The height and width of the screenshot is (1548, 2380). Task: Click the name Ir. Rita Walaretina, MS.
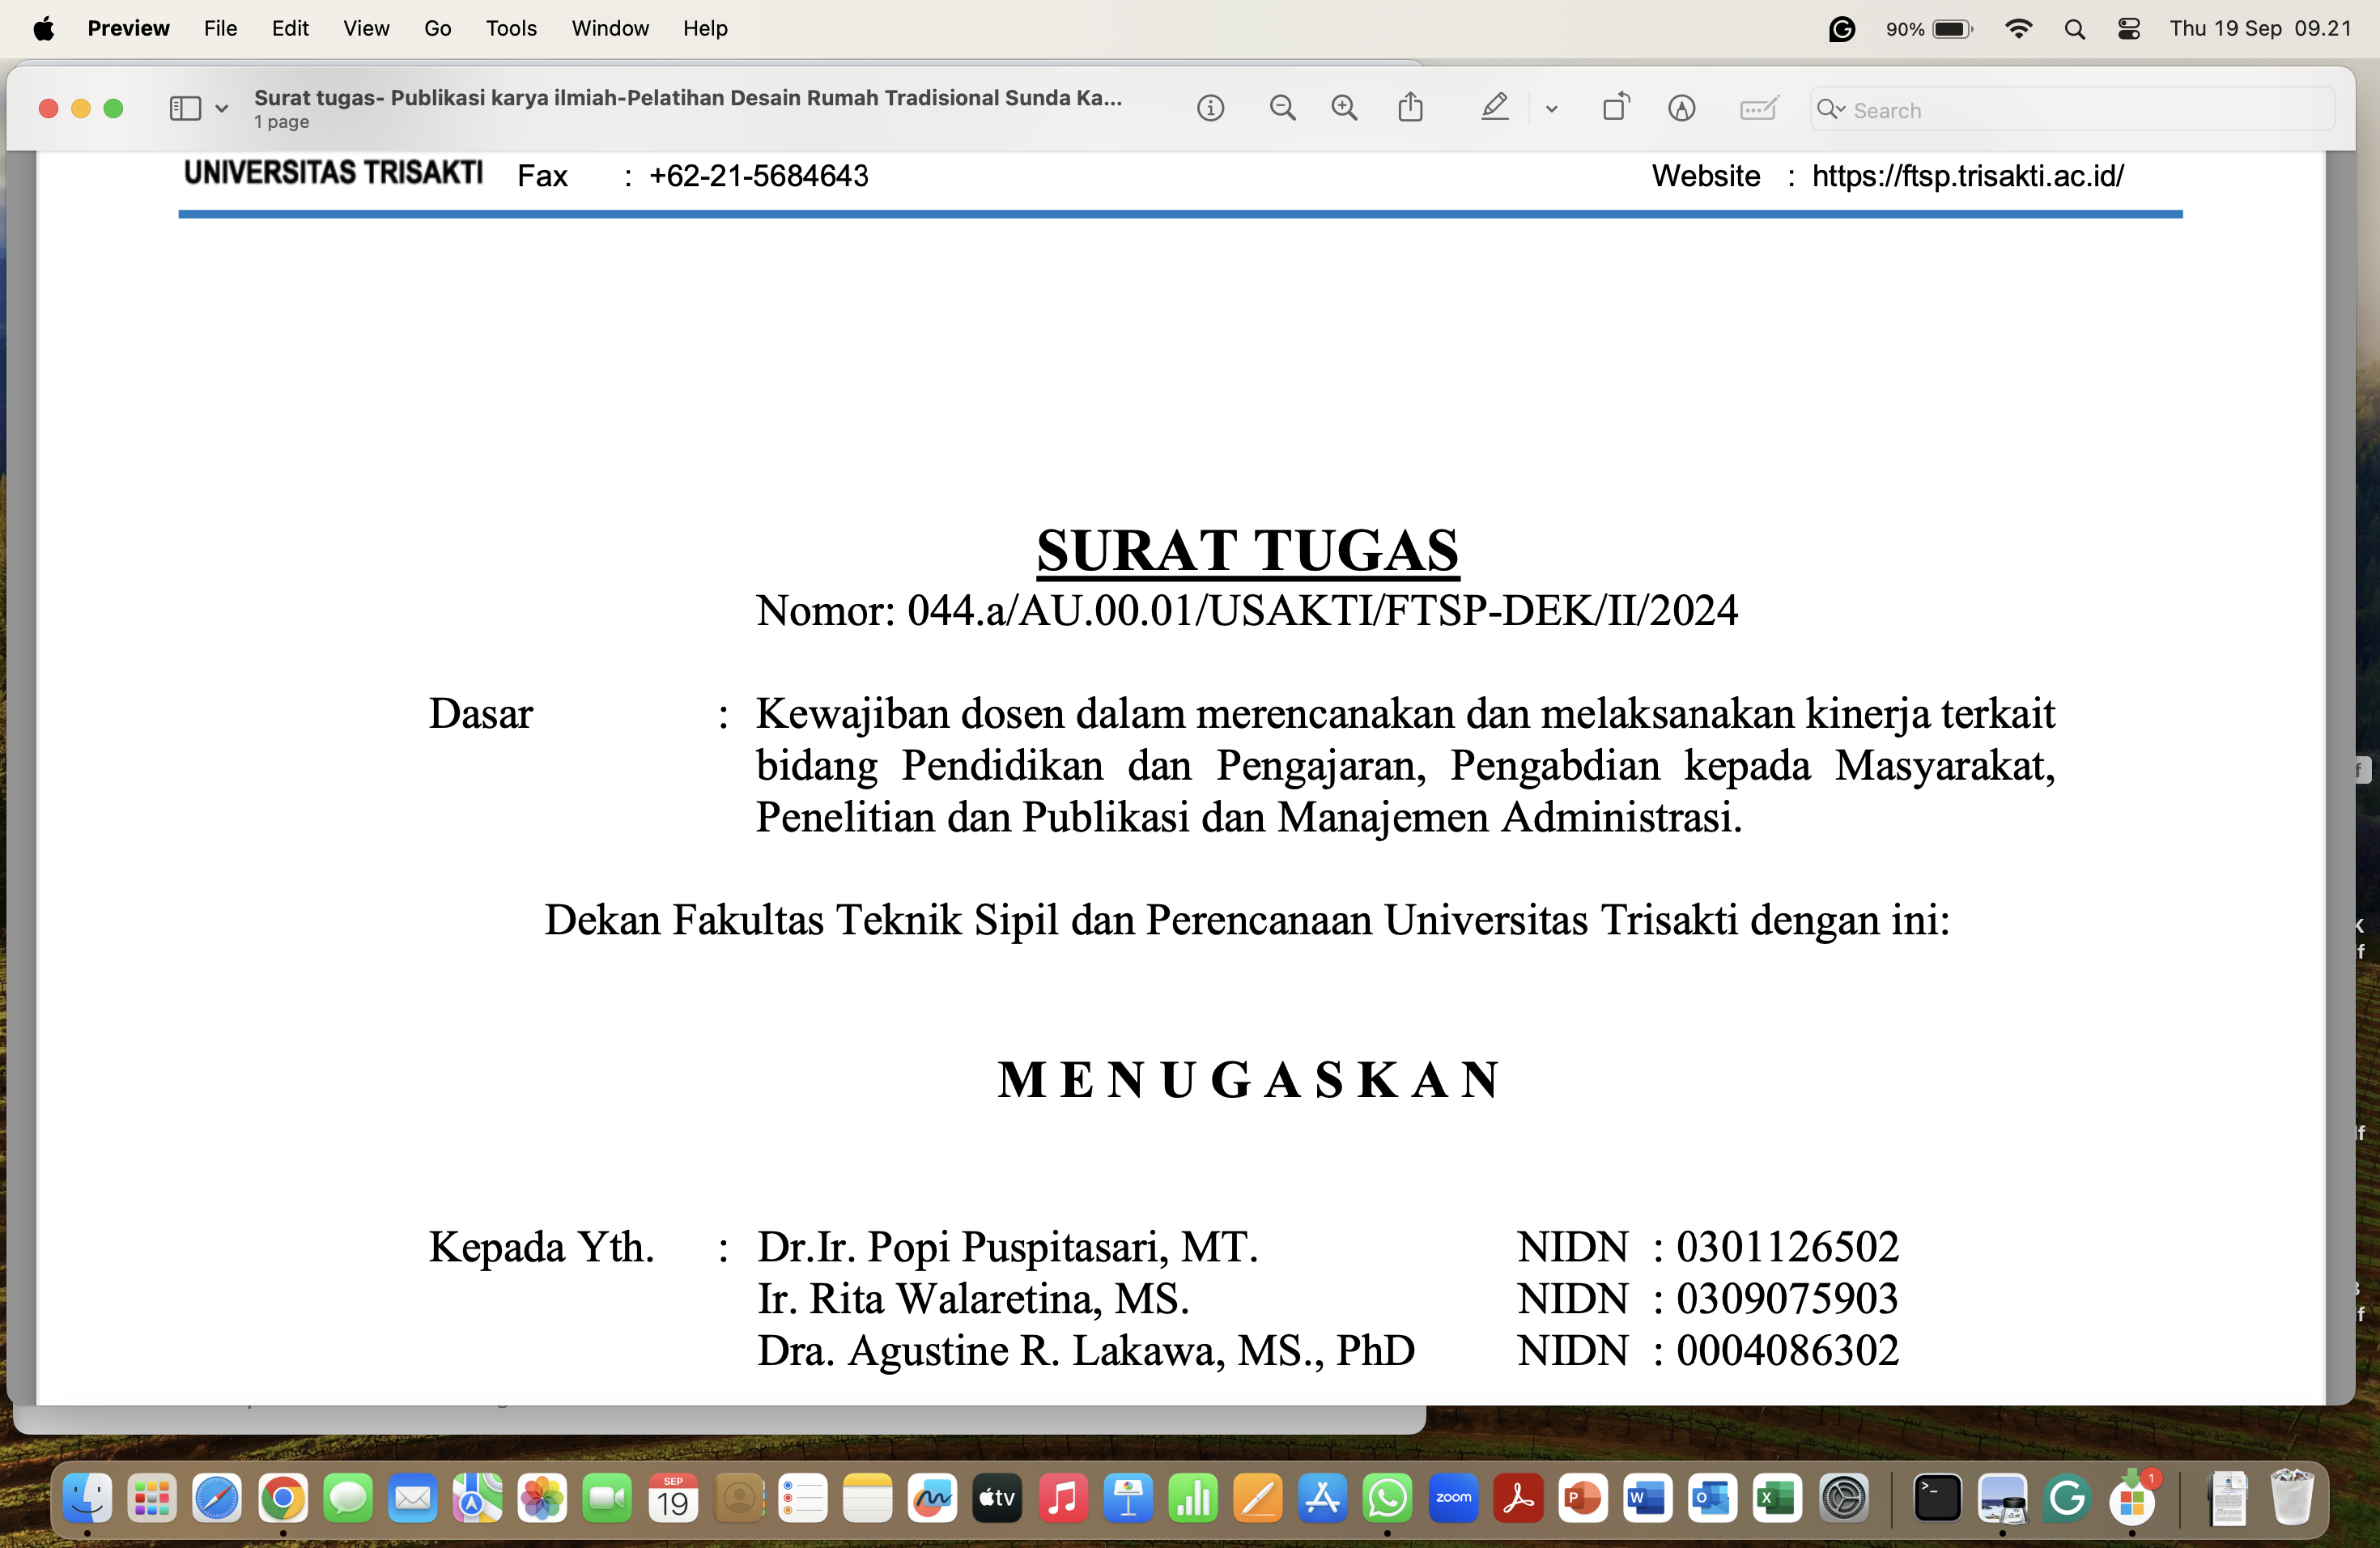pos(973,1299)
